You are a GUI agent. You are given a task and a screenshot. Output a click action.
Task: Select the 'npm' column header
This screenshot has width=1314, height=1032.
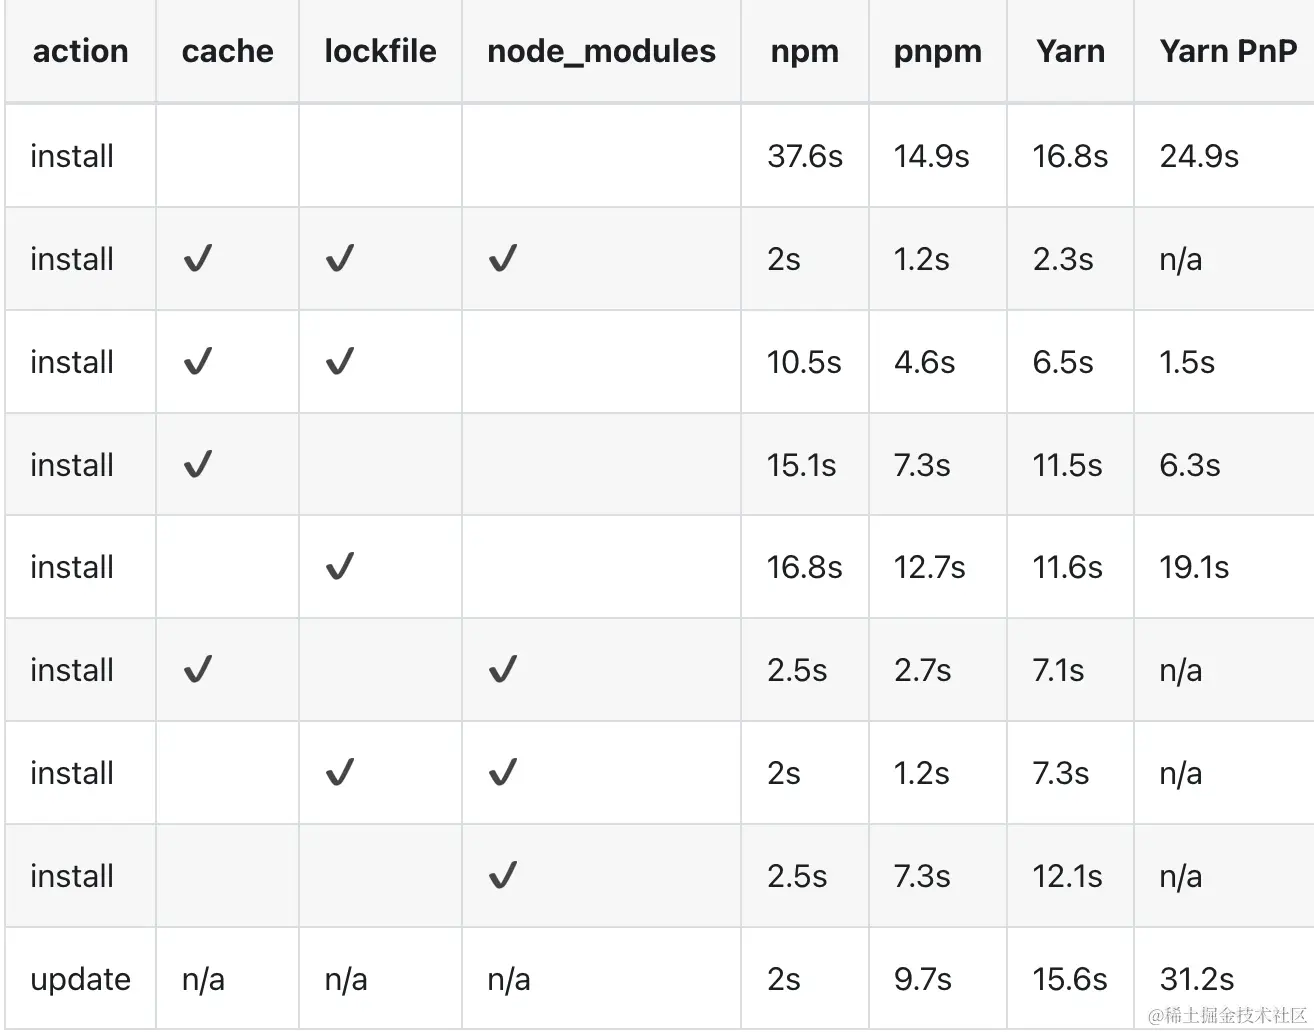[x=804, y=51]
